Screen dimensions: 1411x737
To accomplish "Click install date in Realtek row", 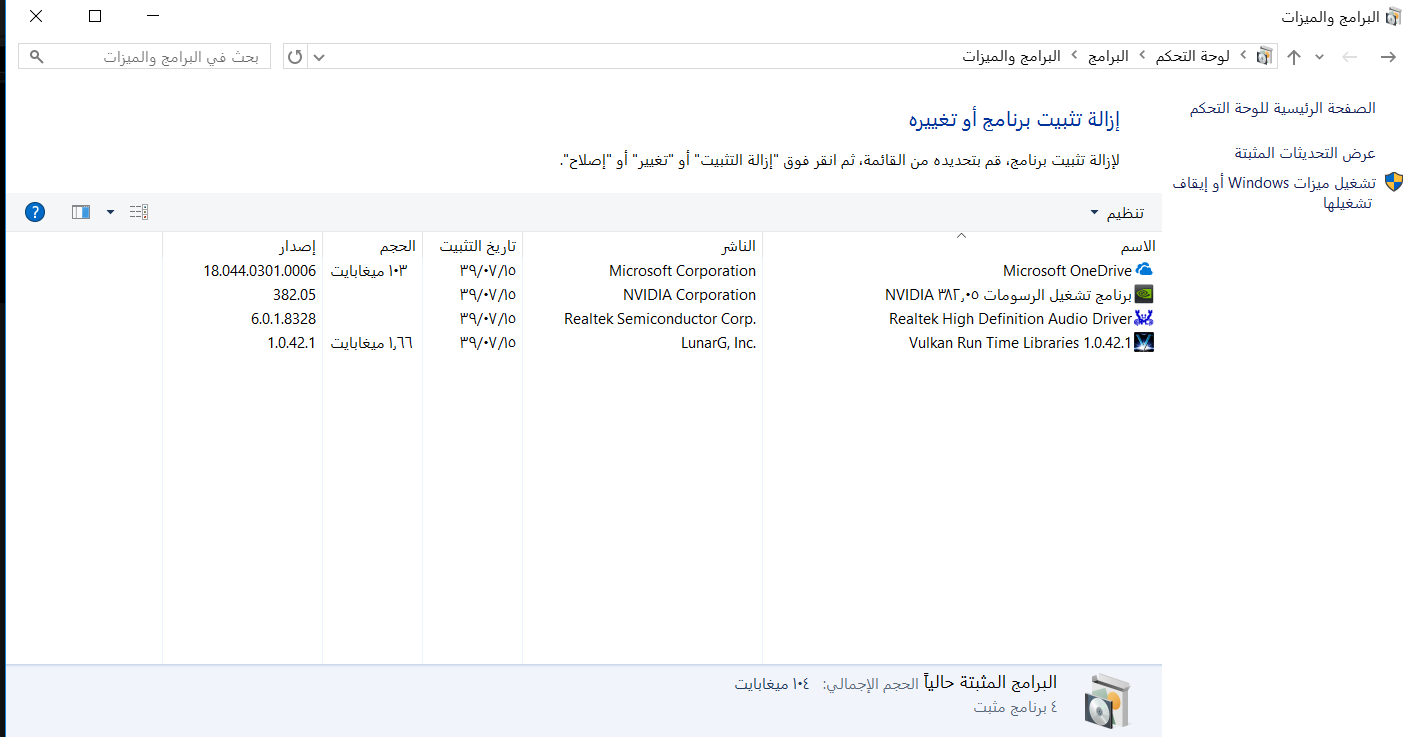I will click(488, 318).
